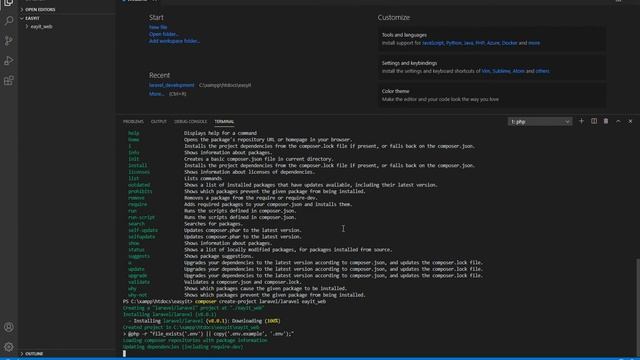Click 'Displays help for a command' text
This screenshot has width=640, height=360.
[220, 133]
